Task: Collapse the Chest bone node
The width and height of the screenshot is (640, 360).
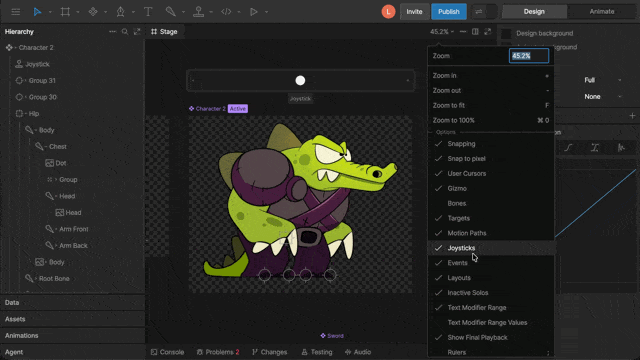Action: (46, 147)
